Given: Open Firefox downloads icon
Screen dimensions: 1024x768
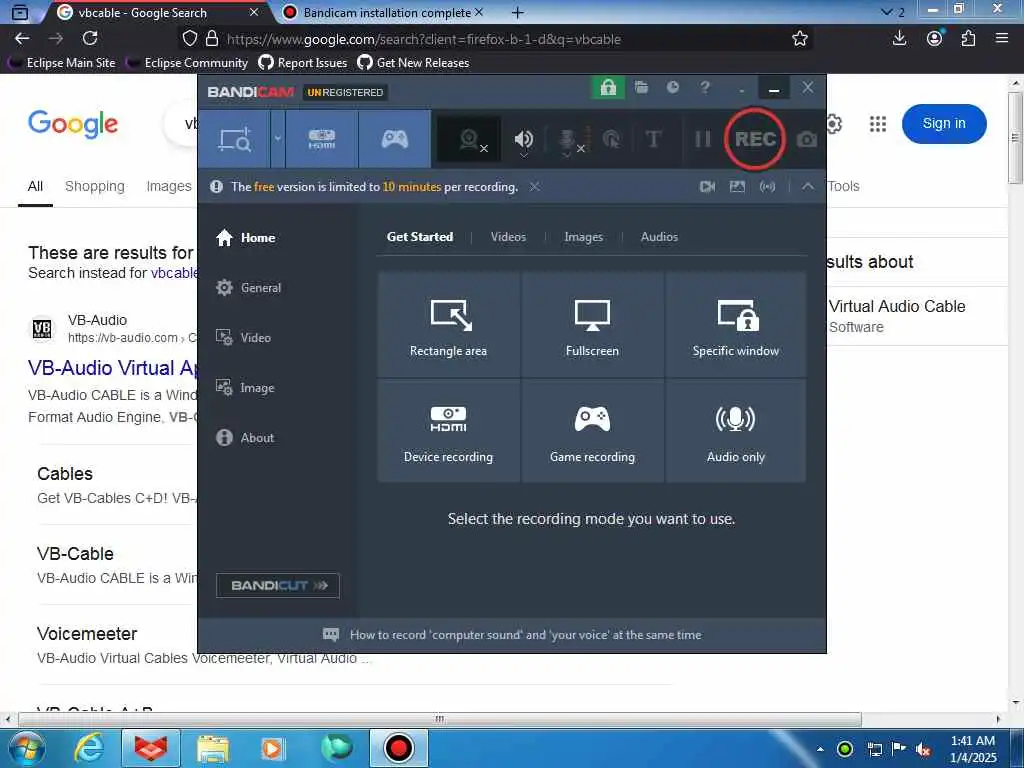Looking at the screenshot, I should click(899, 39).
